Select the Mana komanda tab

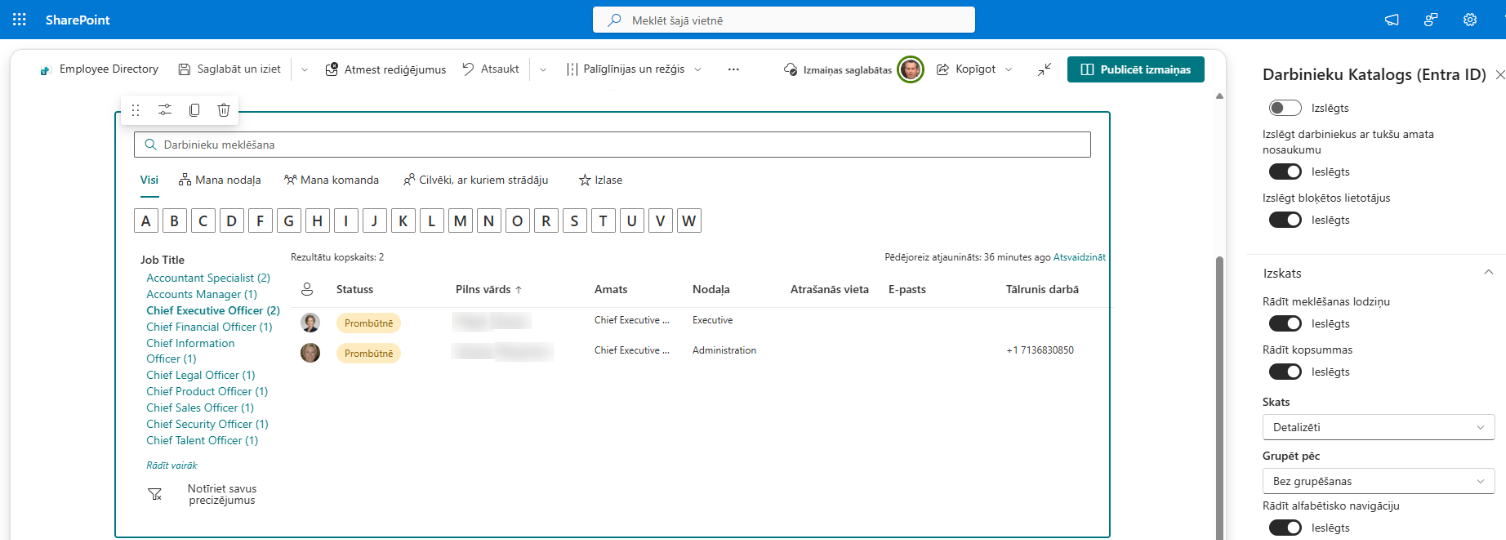coord(331,180)
